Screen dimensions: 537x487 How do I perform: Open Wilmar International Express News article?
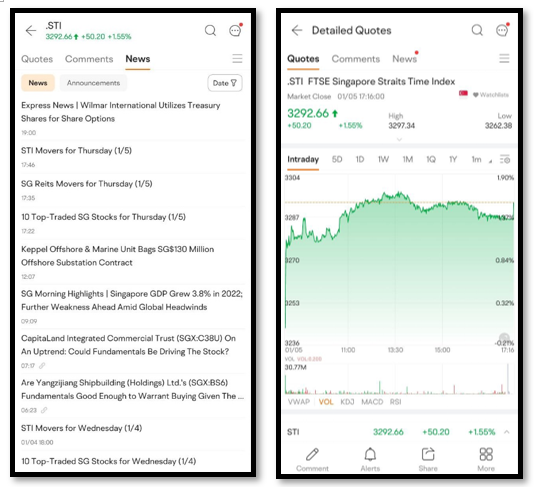coord(133,118)
